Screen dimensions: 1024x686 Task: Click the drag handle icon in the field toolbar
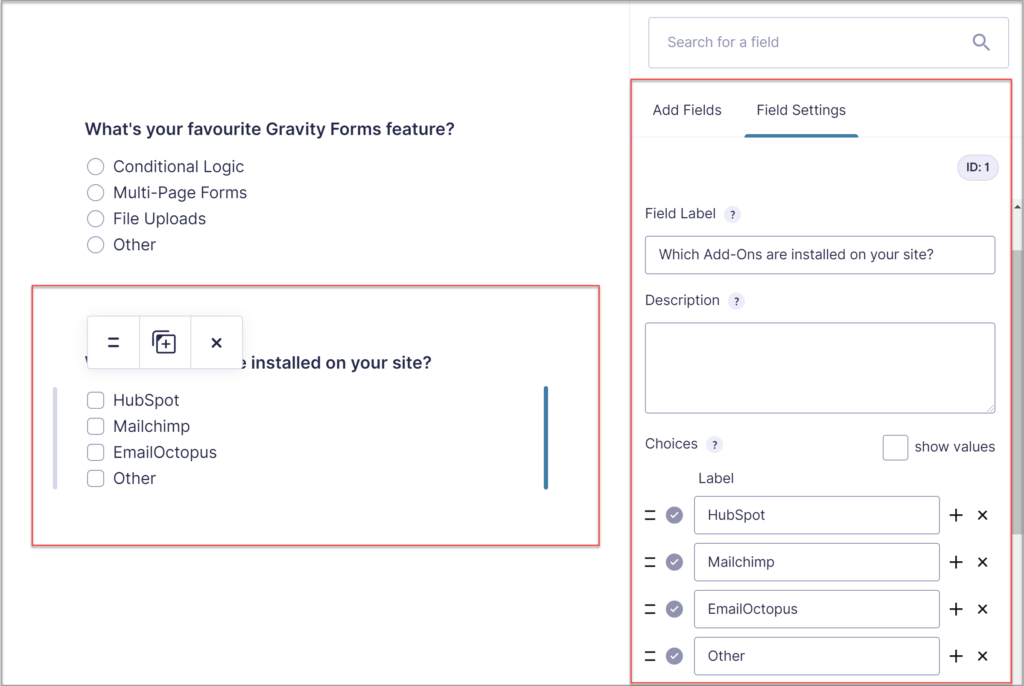113,342
